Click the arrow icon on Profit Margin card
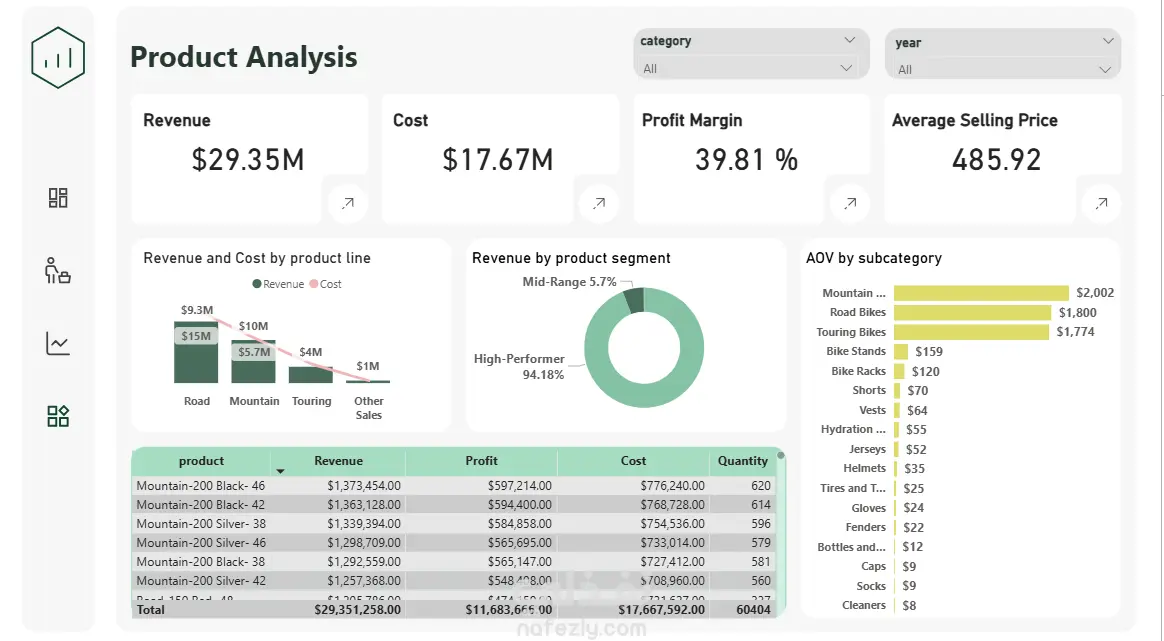Image resolution: width=1164 pixels, height=641 pixels. coord(851,203)
